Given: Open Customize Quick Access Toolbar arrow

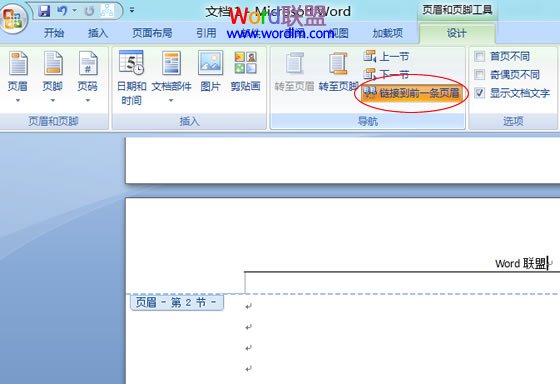Looking at the screenshot, I should (132, 11).
